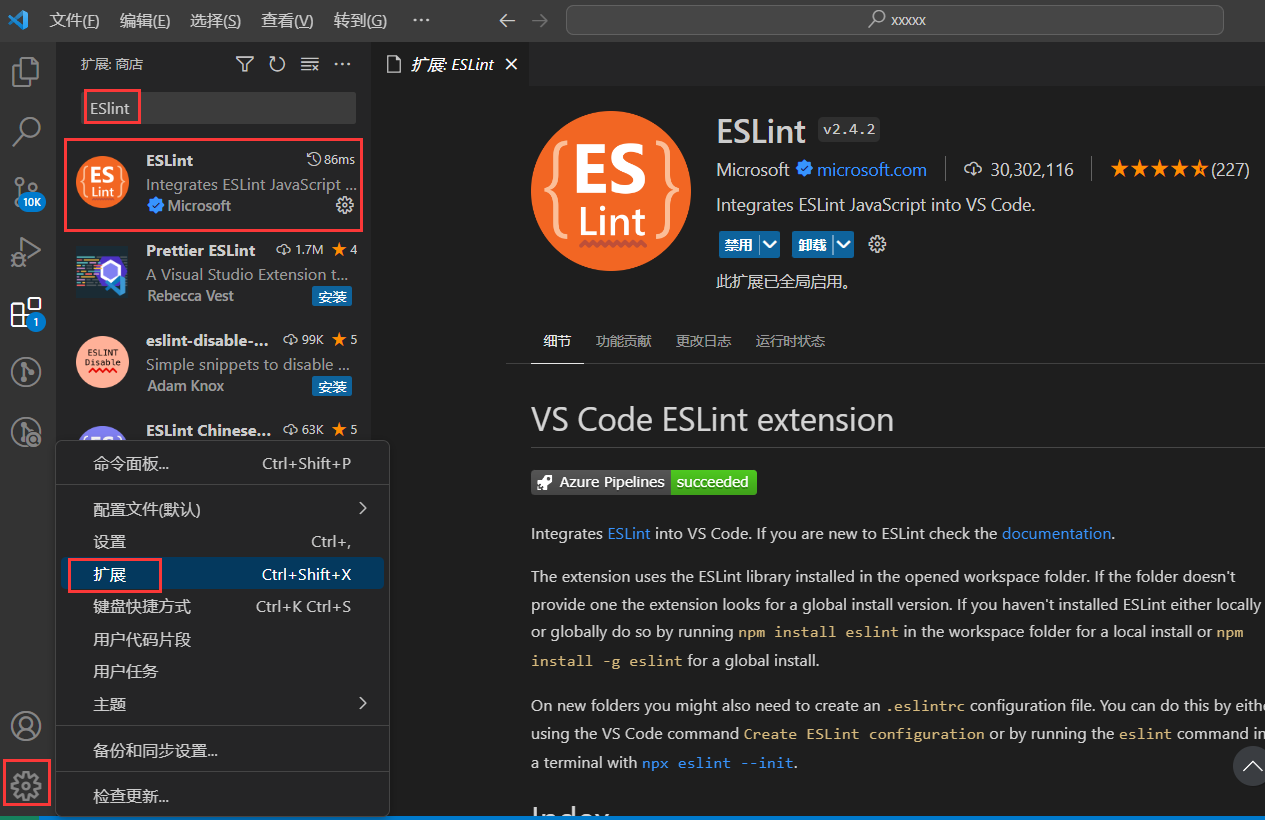Image resolution: width=1265 pixels, height=820 pixels.
Task: Select 键盘快捷方式 from the menu
Action: tap(141, 607)
